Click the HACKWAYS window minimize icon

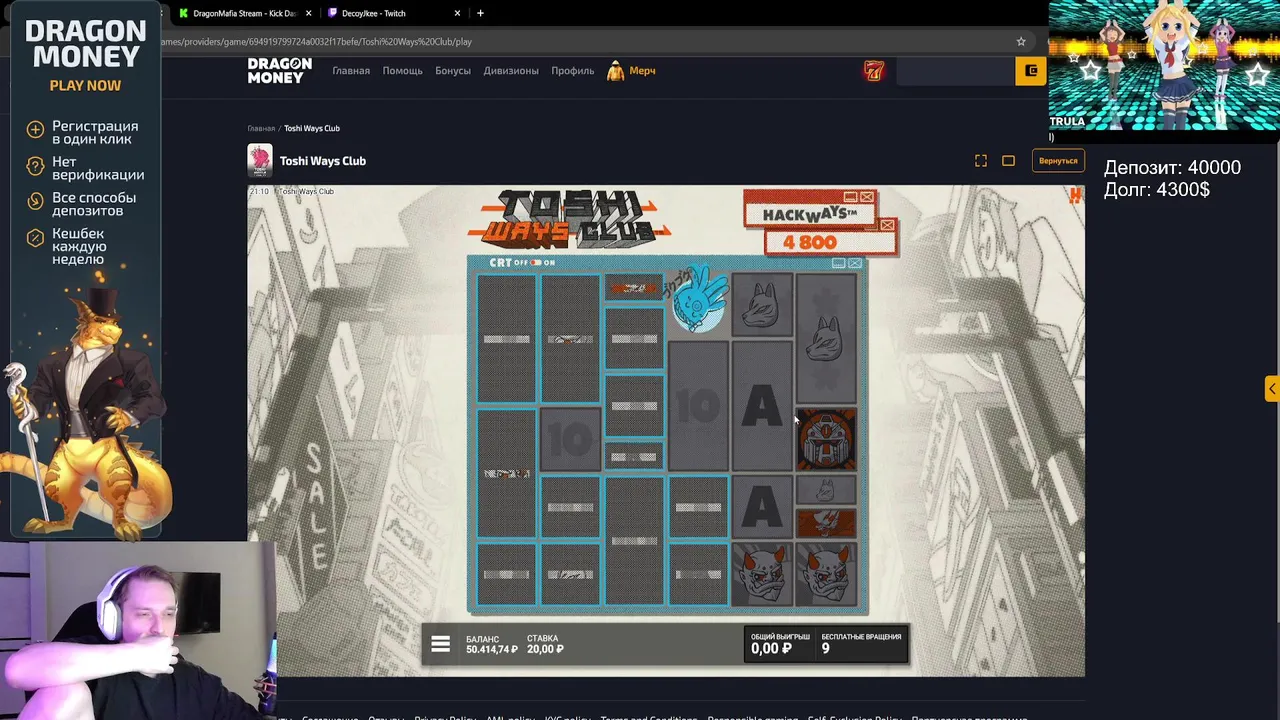tap(850, 197)
